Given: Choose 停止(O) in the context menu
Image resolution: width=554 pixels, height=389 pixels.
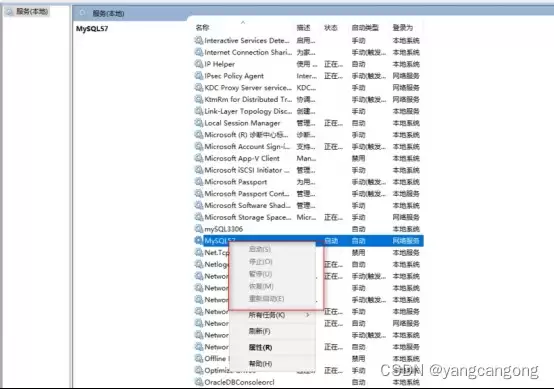Looking at the screenshot, I should [260, 261].
